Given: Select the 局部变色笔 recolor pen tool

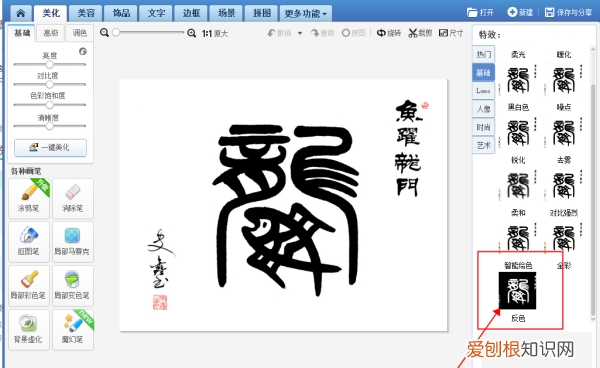Looking at the screenshot, I should click(x=73, y=286).
